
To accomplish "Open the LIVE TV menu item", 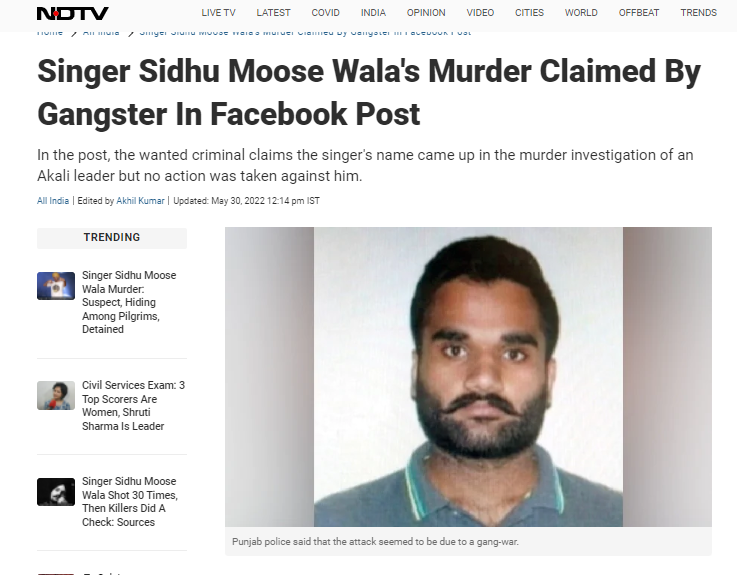I will [218, 13].
